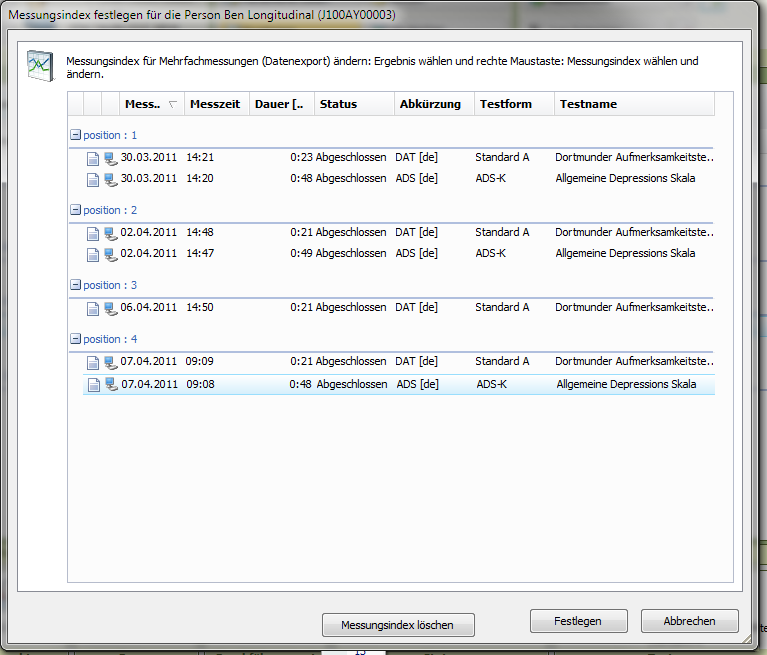Confirm with the Festlegen button
Viewport: 767px width, 655px height.
pos(578,621)
